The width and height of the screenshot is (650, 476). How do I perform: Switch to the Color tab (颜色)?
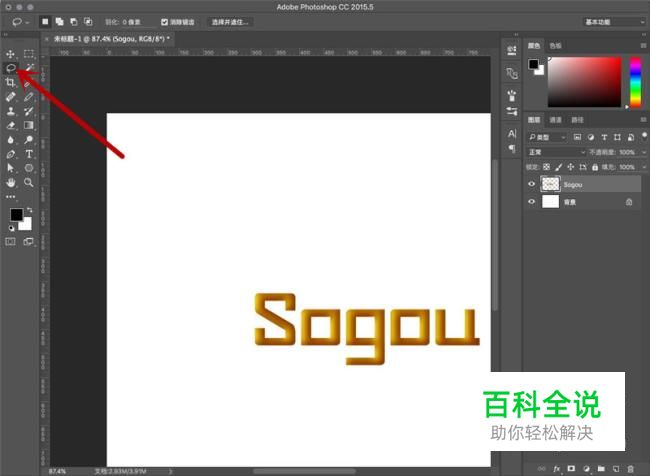tap(534, 46)
